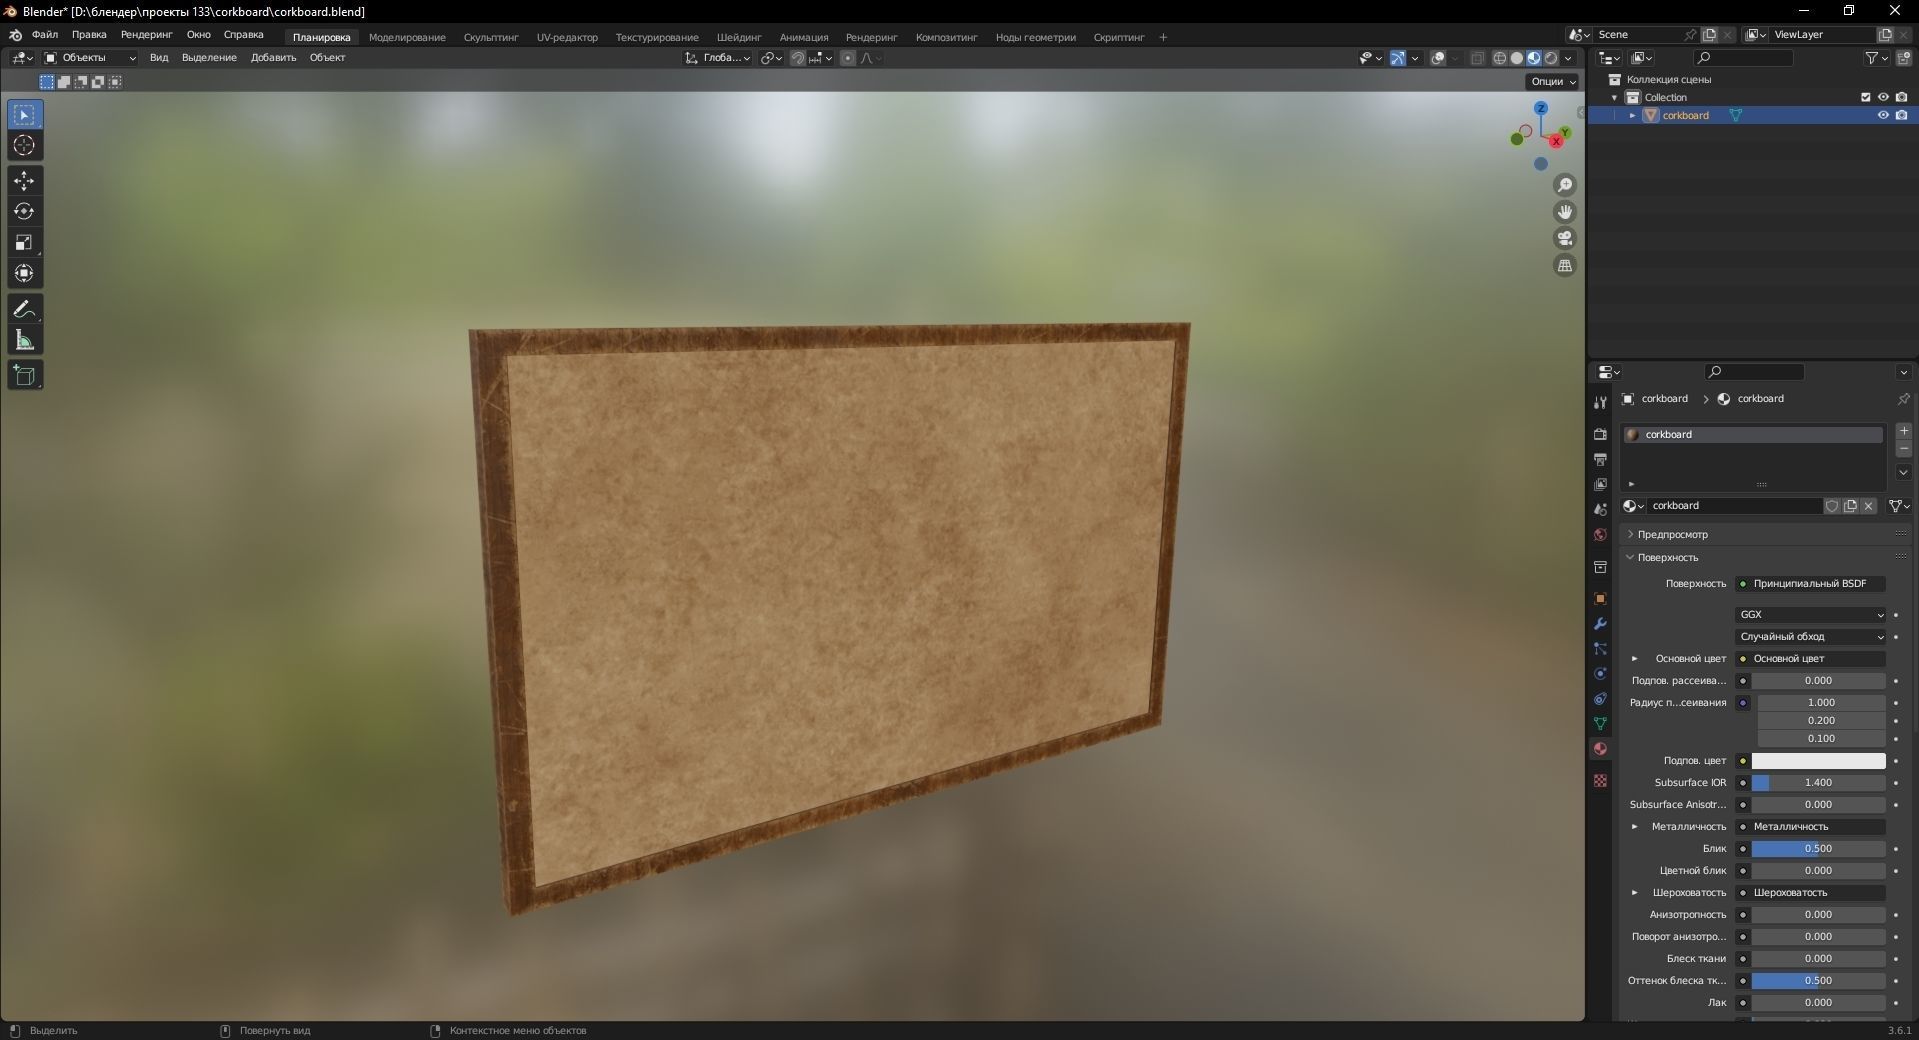Adjust the Subsurface IOR 1.400 slider
This screenshot has width=1919, height=1040.
(1818, 783)
